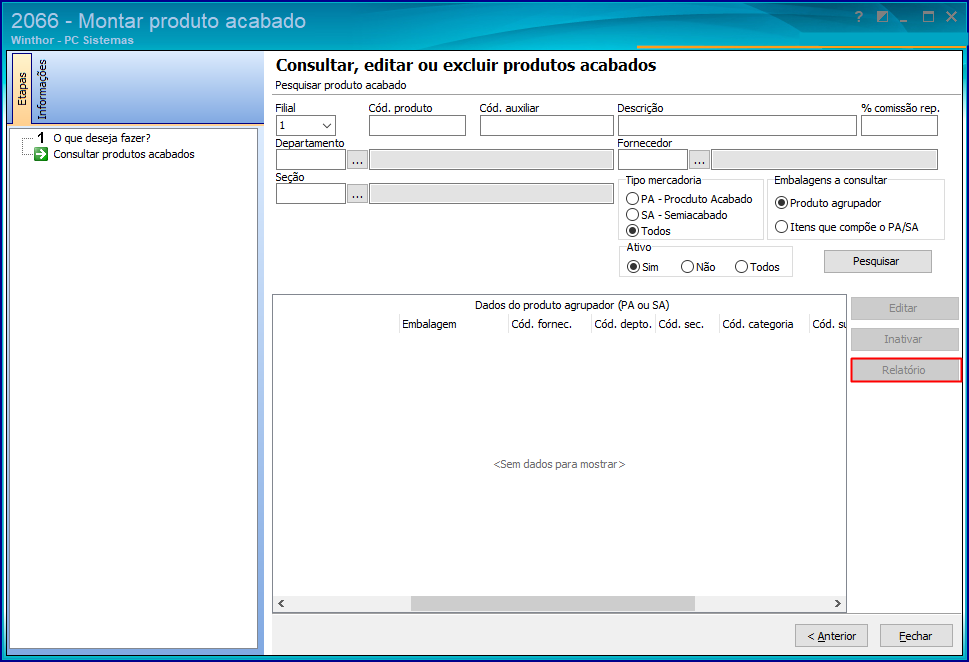Click the Inativar button
This screenshot has width=969, height=662.
pos(904,339)
